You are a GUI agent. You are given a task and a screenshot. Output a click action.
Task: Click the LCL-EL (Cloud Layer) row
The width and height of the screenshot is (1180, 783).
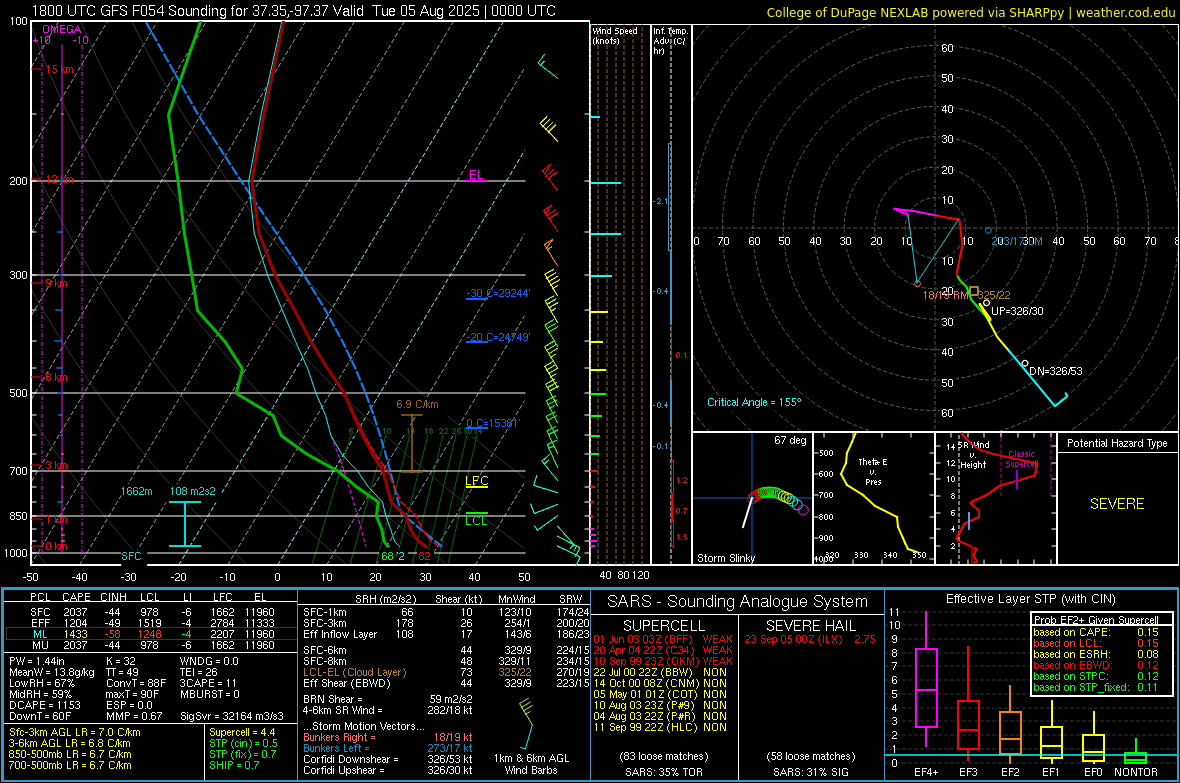click(x=446, y=672)
